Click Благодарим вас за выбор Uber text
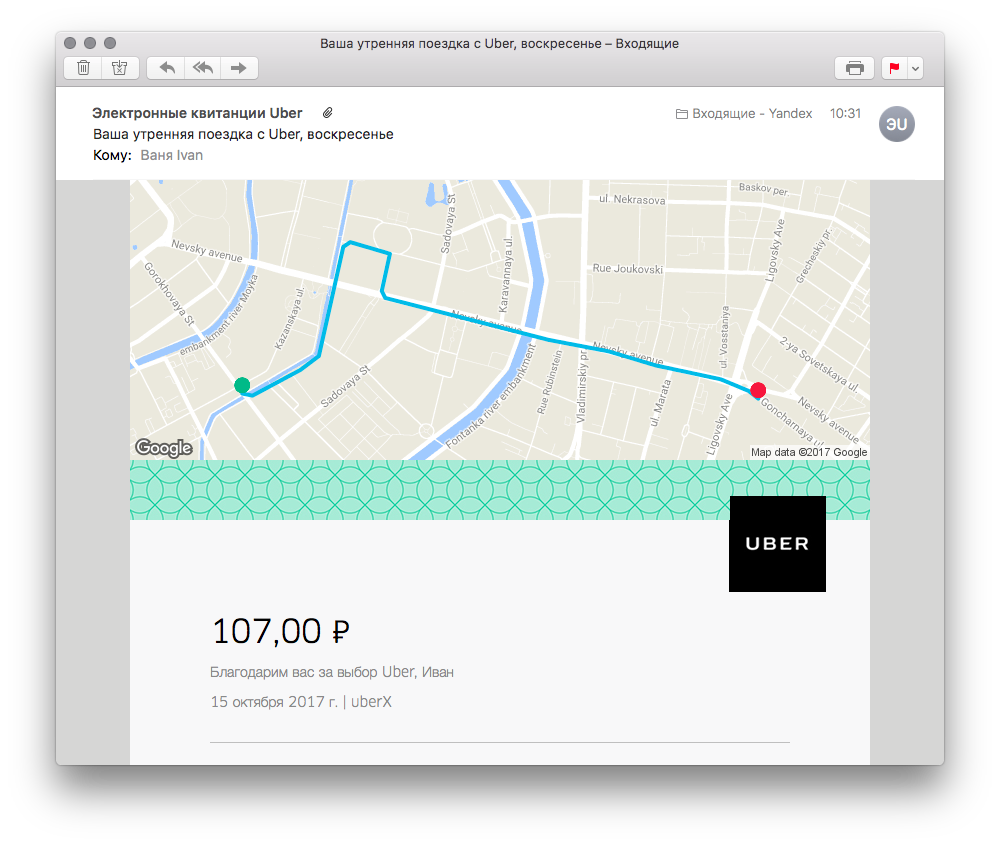Screen dimensions: 1000x845 pos(332,672)
